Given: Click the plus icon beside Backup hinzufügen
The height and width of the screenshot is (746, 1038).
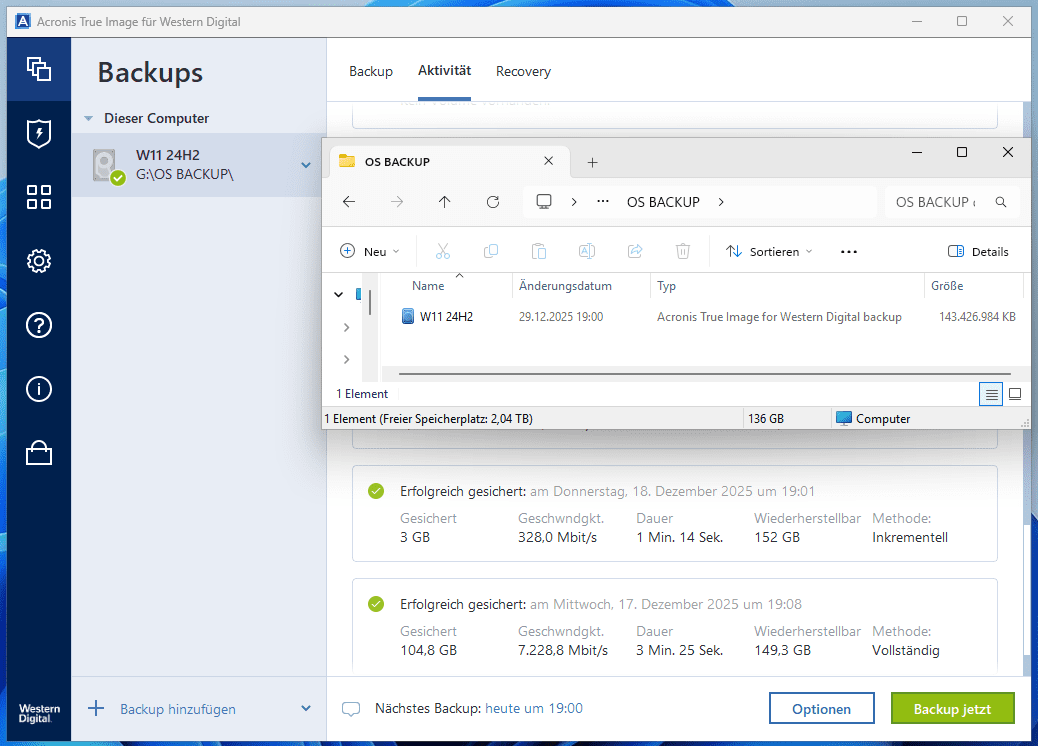Looking at the screenshot, I should (96, 708).
